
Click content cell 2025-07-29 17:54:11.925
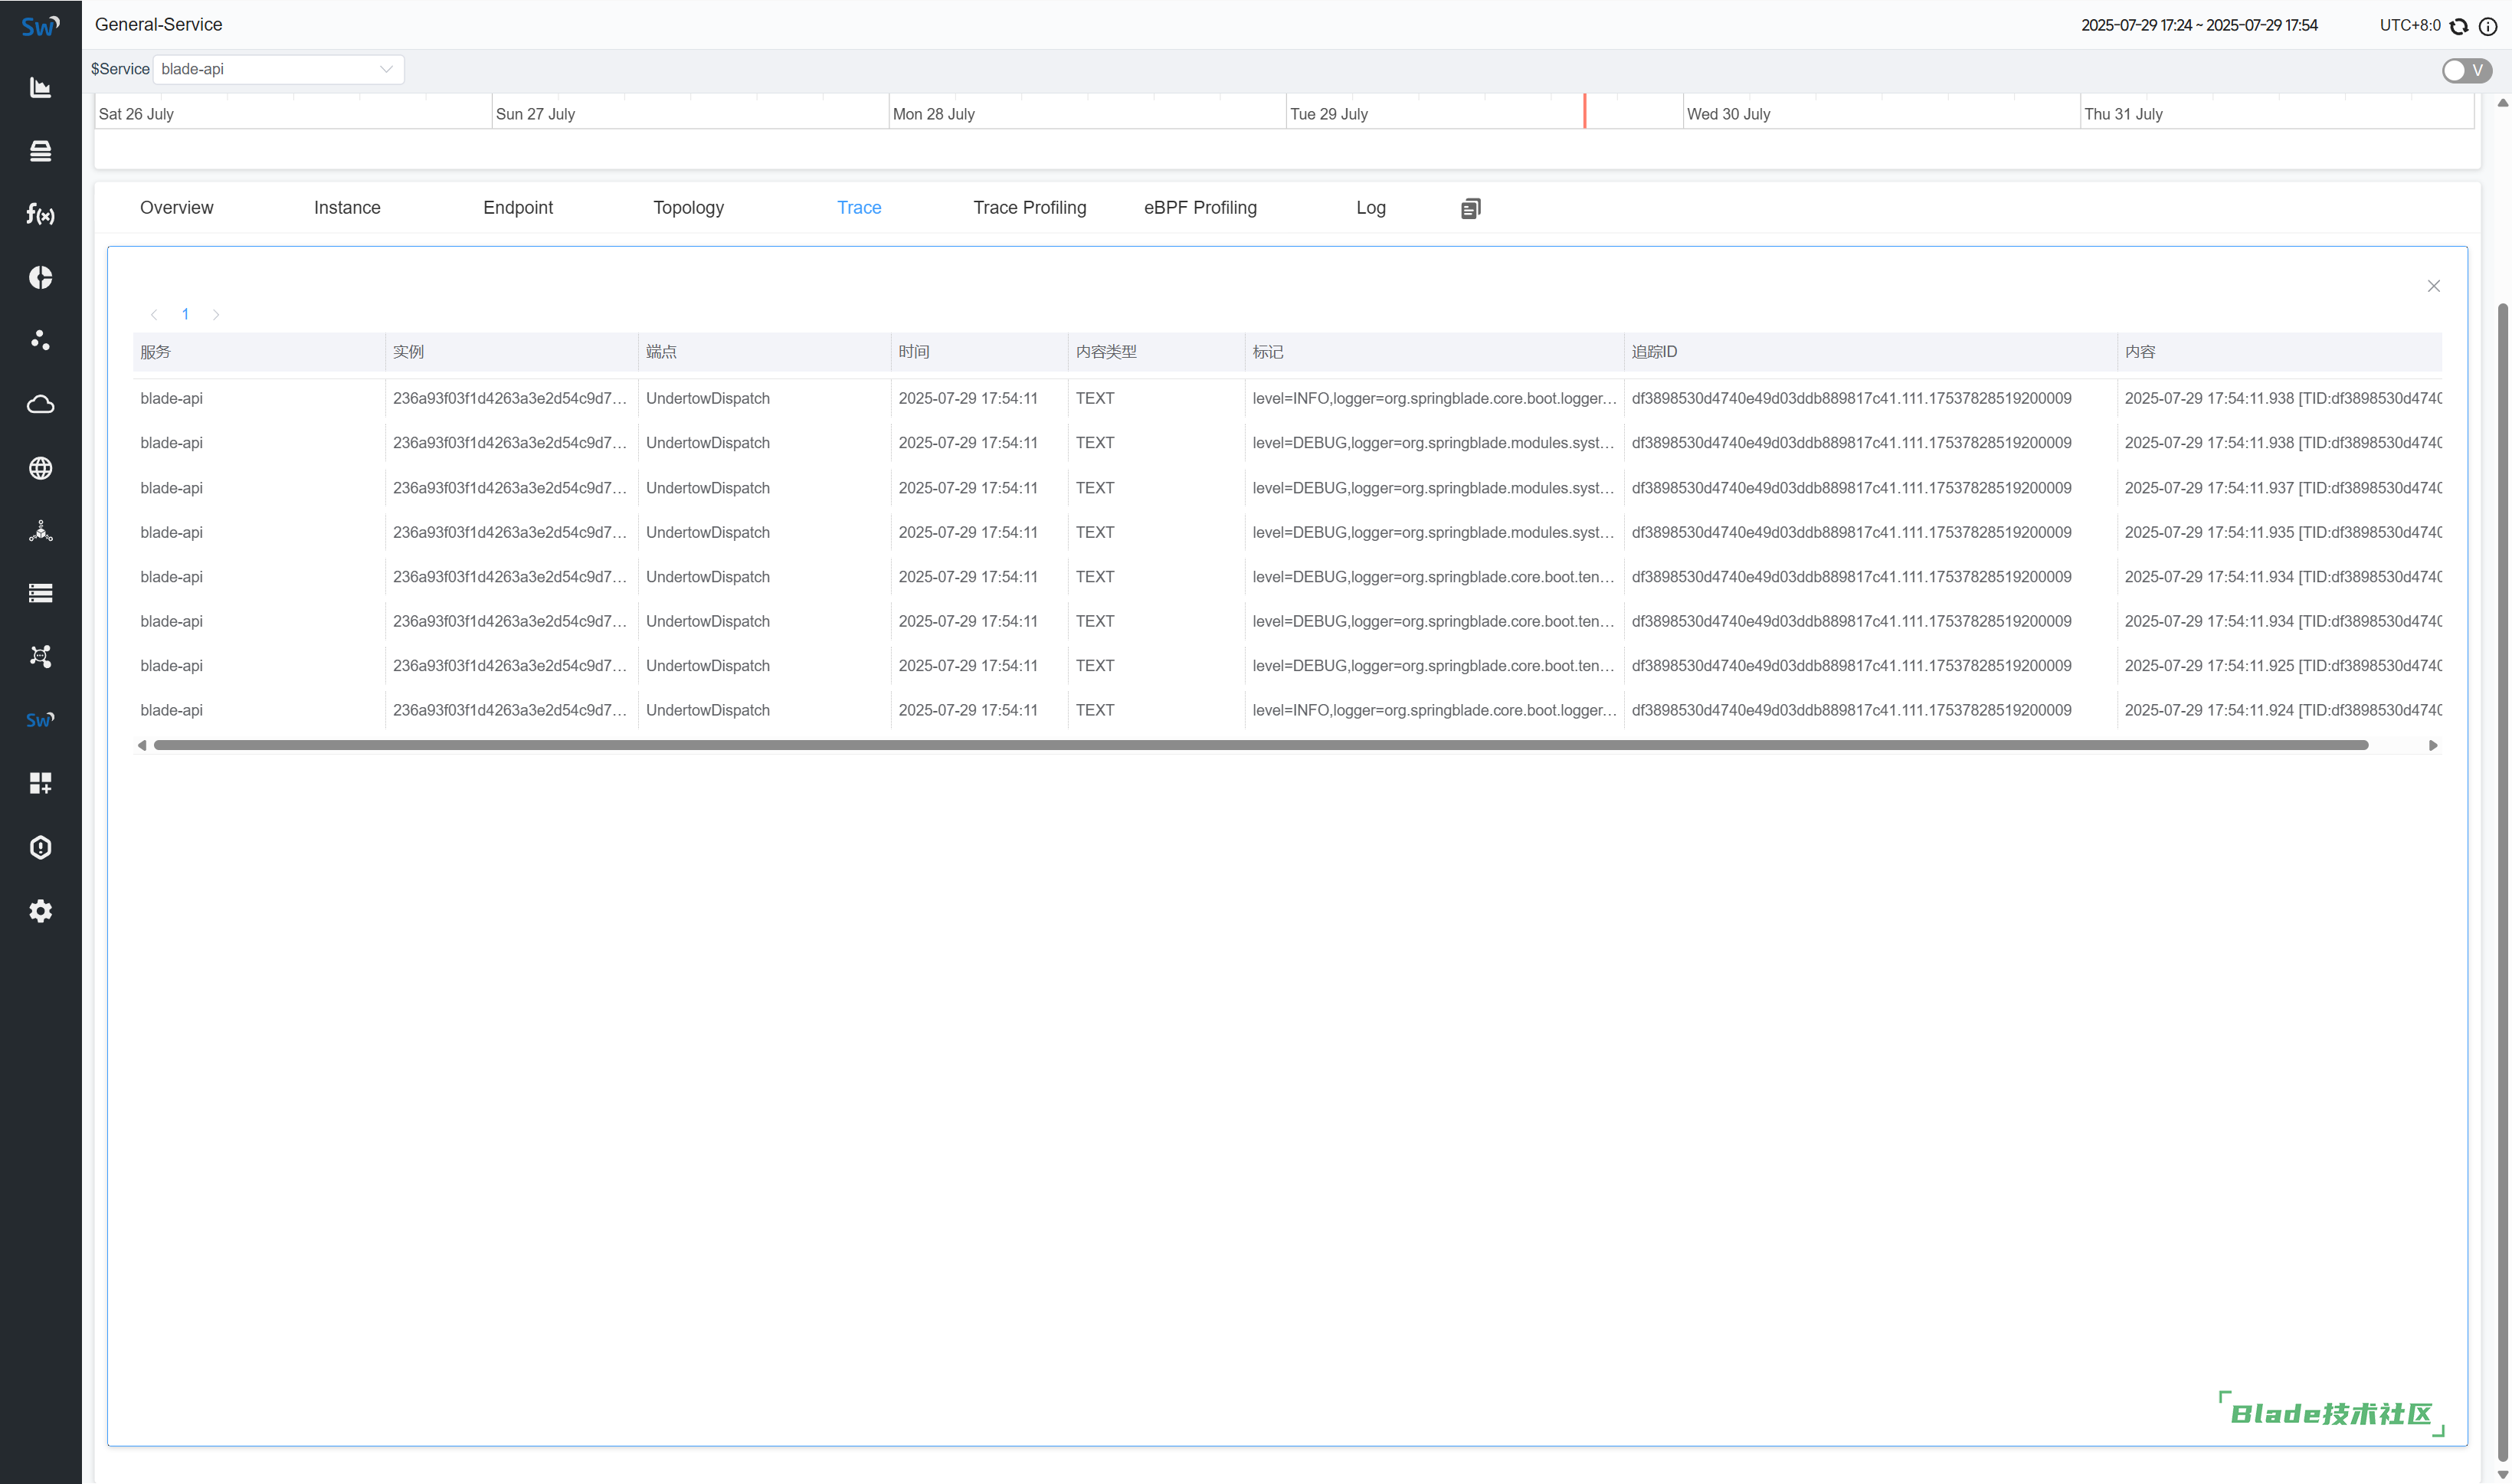coord(2283,666)
